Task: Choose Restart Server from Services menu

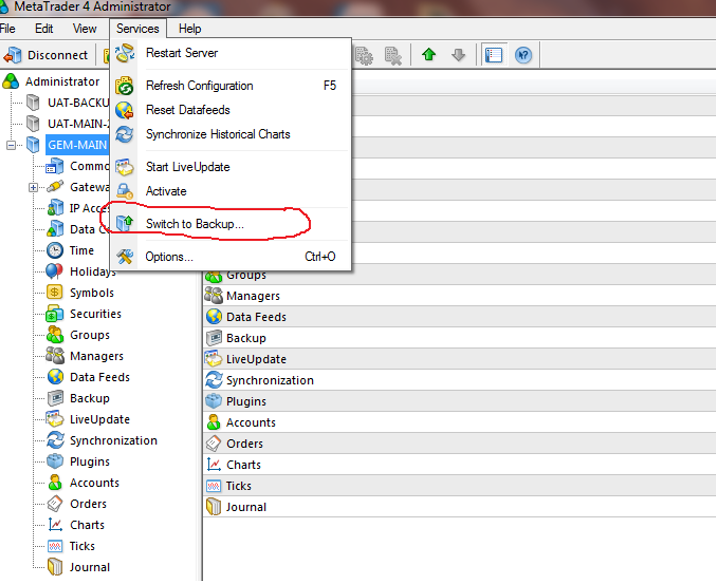Action: [x=231, y=53]
